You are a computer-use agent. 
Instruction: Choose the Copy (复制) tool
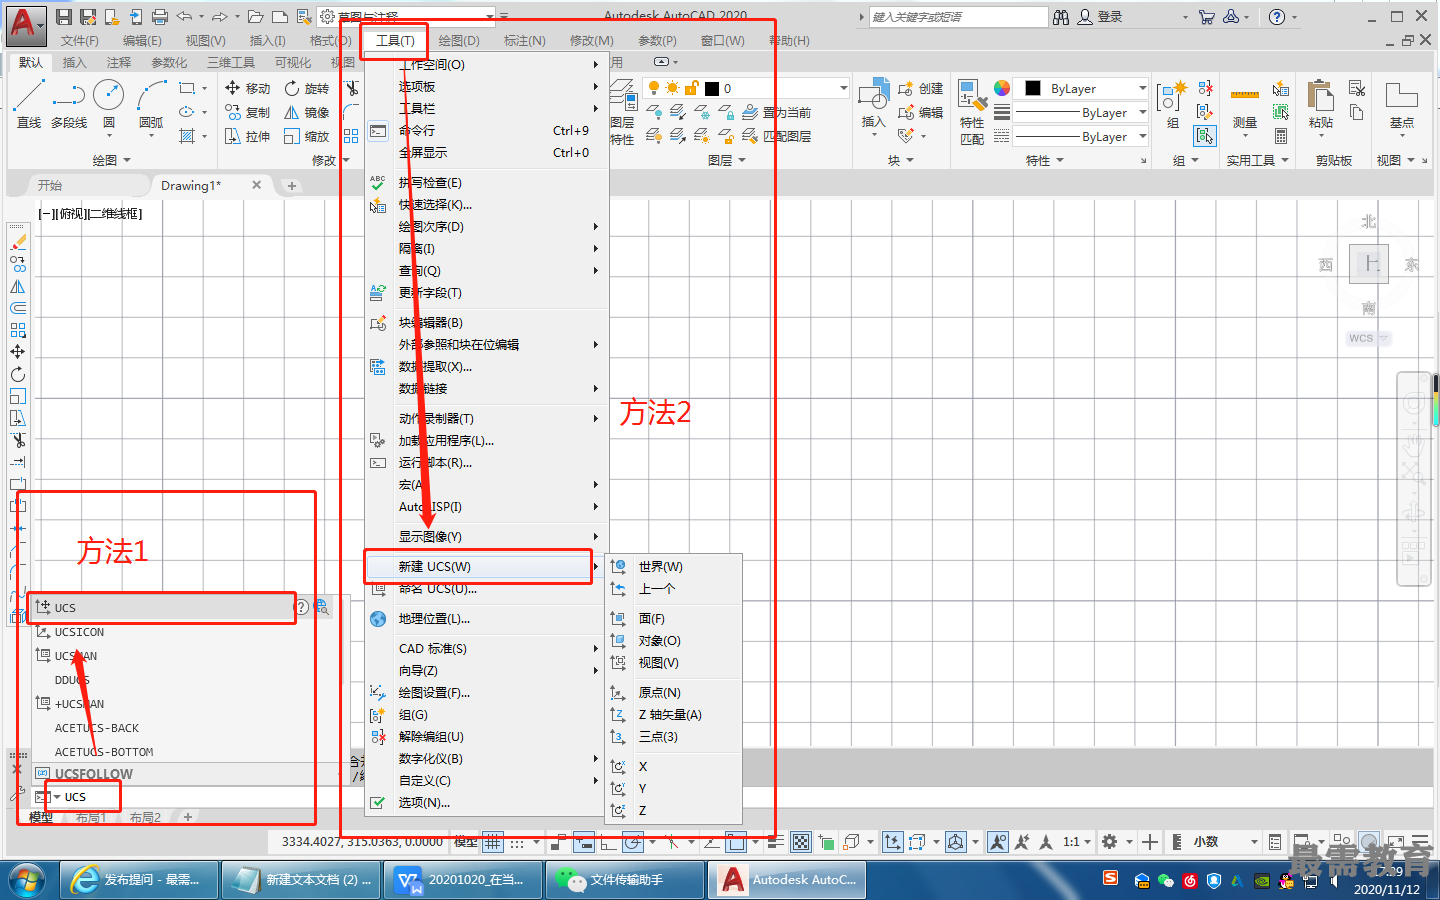point(247,112)
